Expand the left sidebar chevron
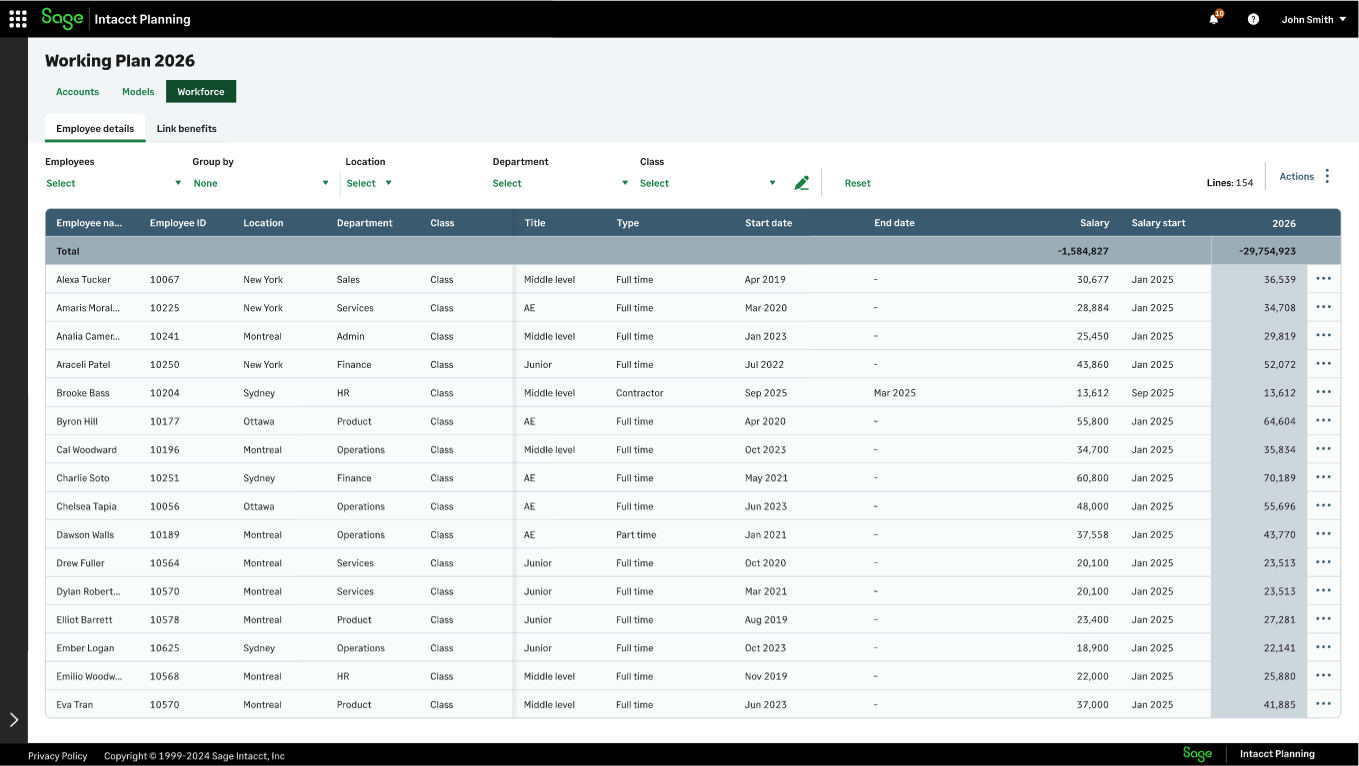This screenshot has width=1359, height=766. tap(14, 719)
